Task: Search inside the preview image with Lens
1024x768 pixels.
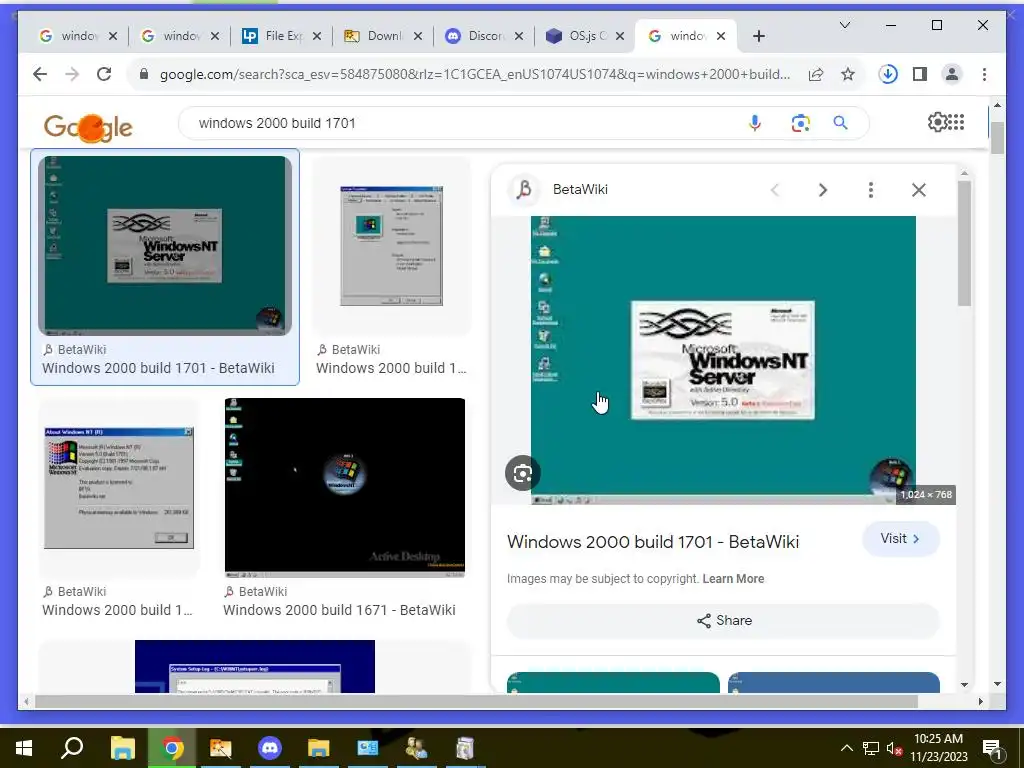Action: [522, 473]
